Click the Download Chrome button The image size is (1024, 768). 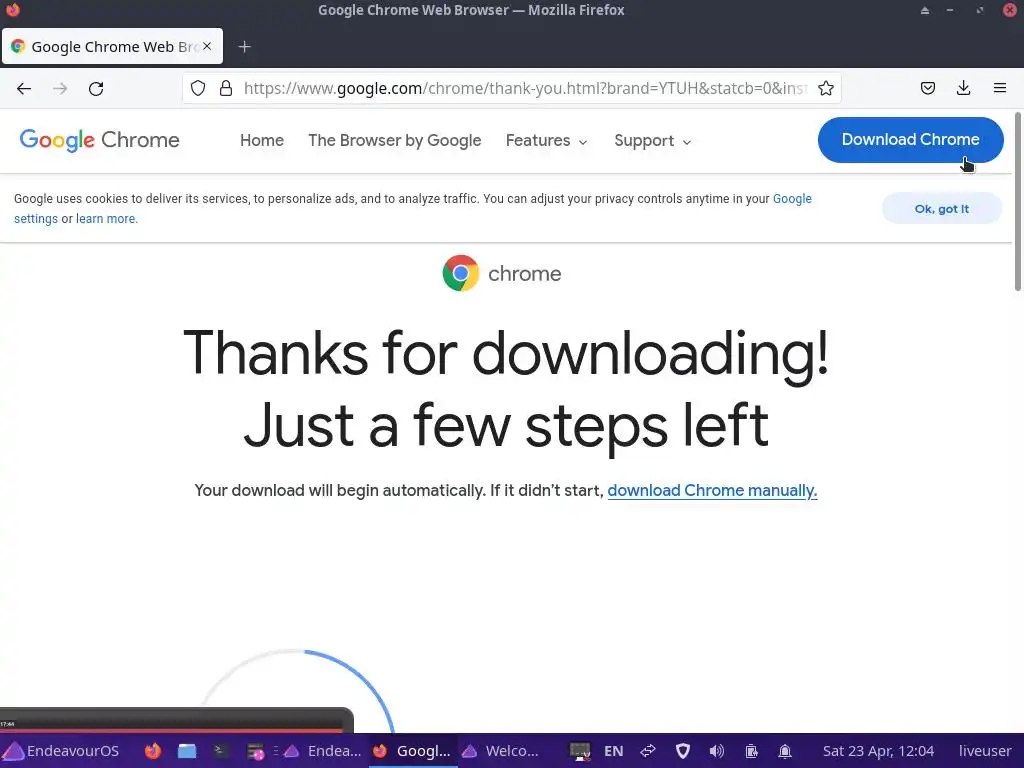[910, 140]
